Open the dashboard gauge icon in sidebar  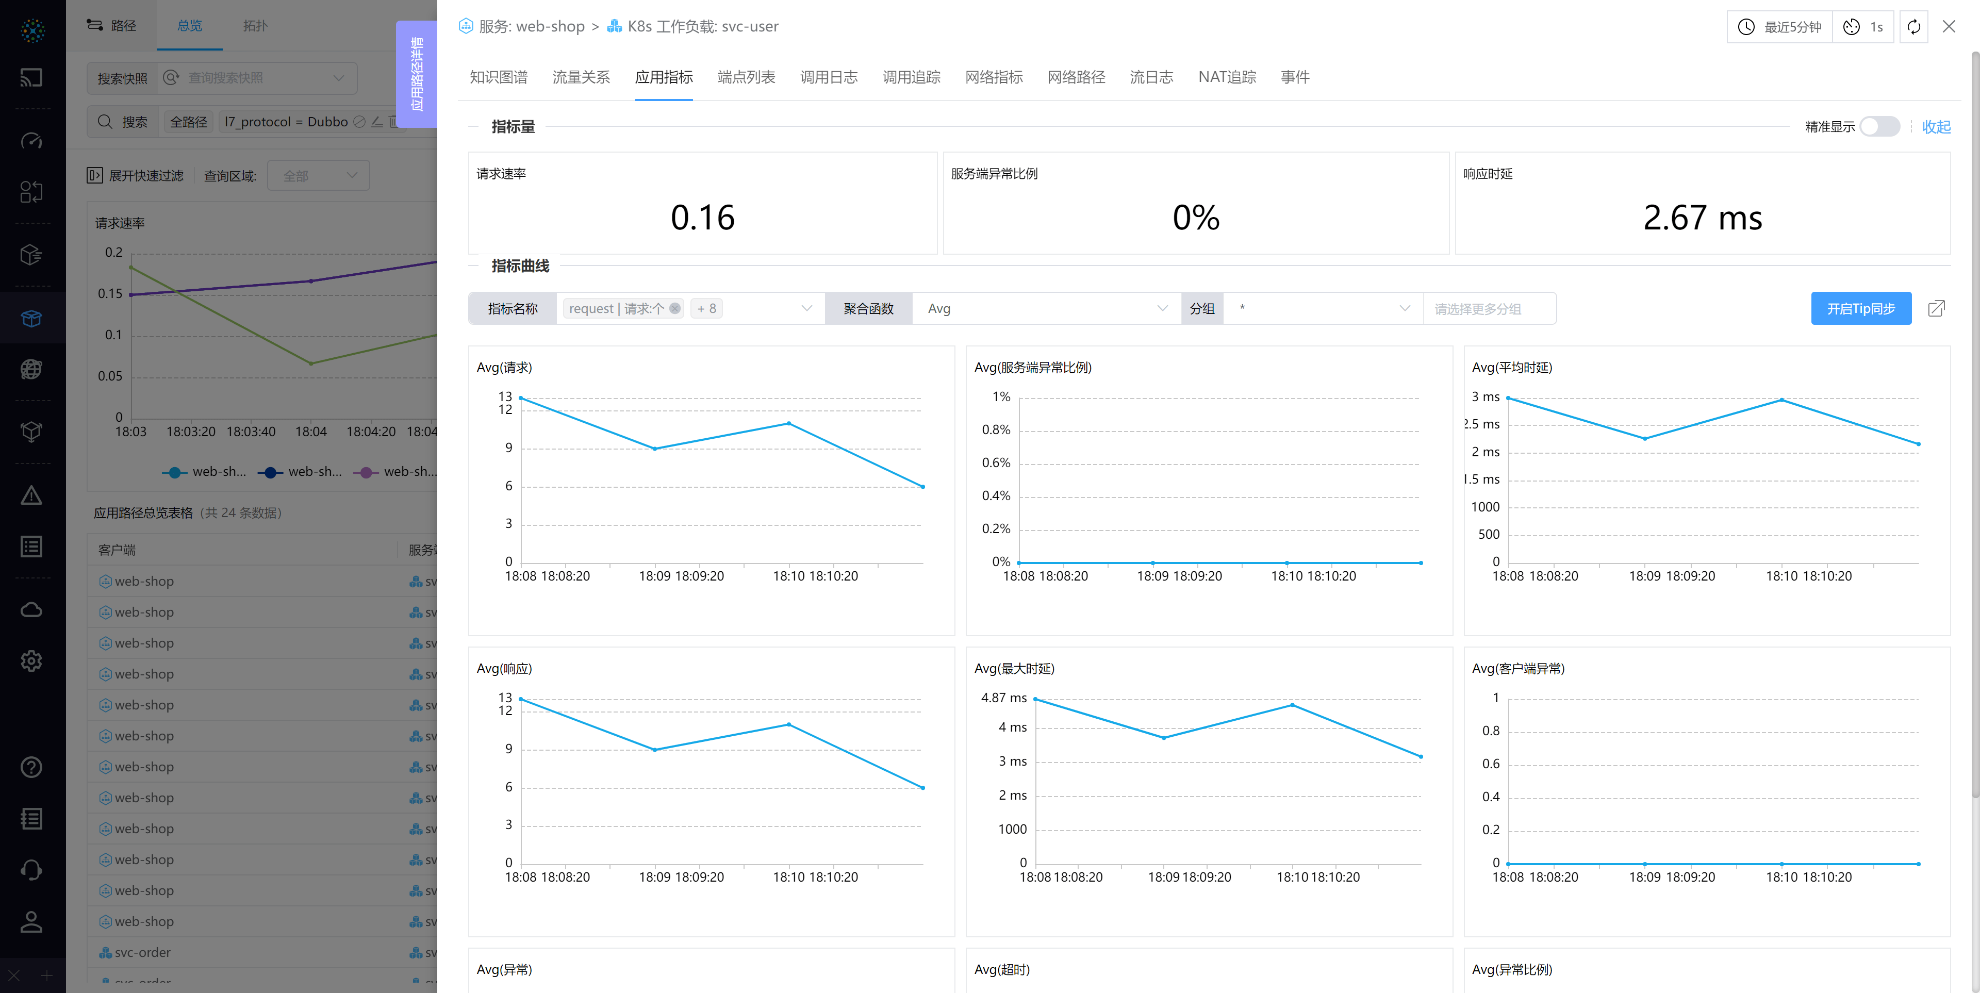32,141
